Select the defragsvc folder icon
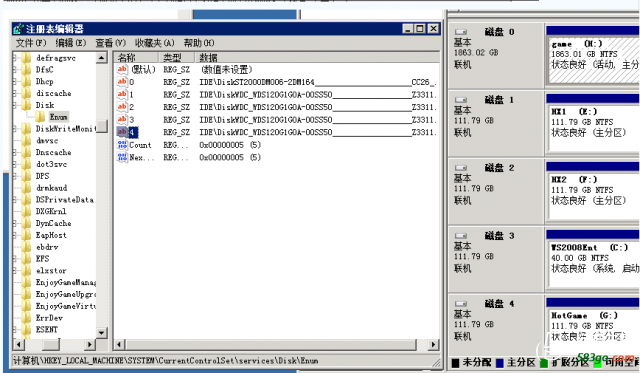640x373 pixels. [x=27, y=58]
